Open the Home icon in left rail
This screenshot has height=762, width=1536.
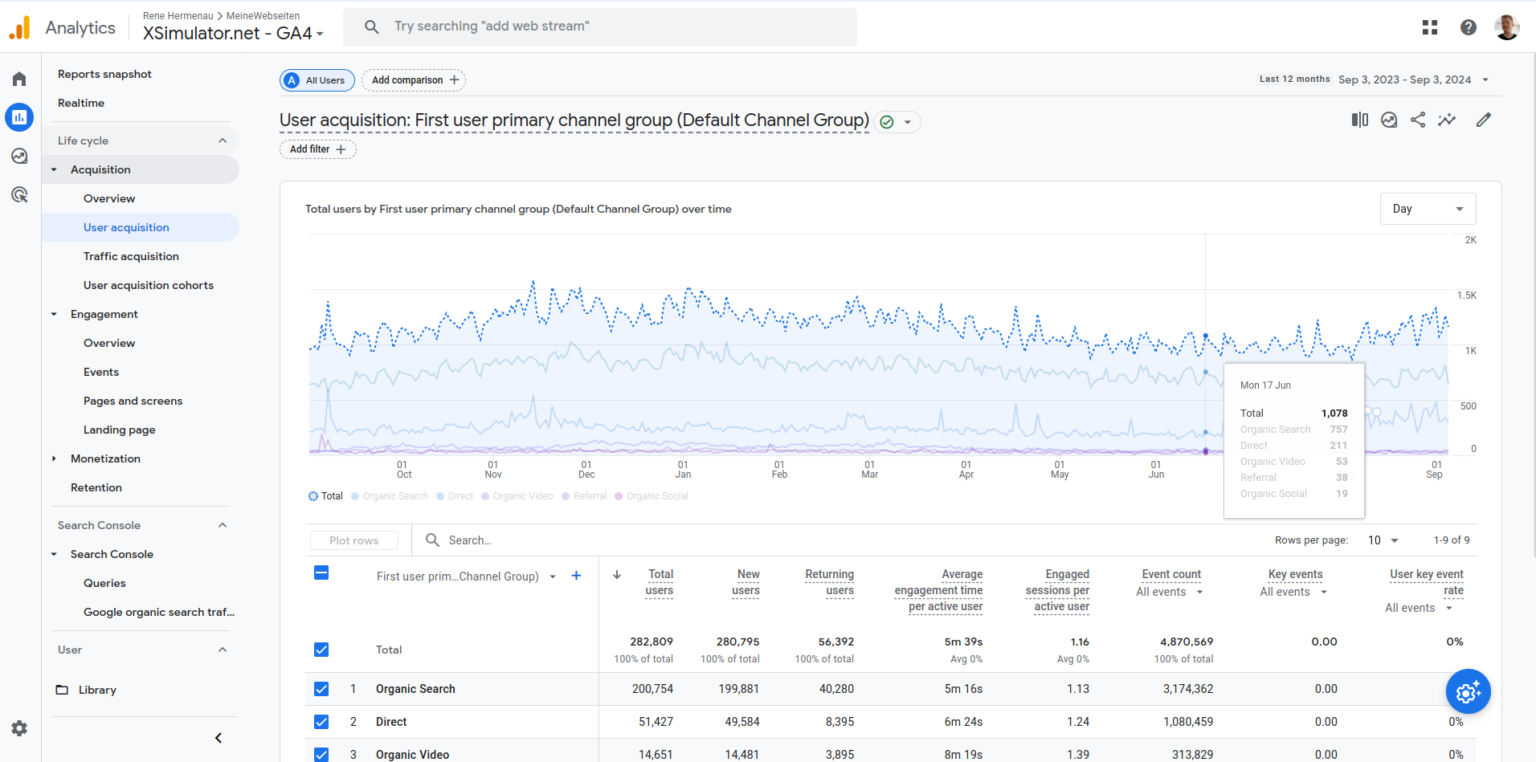19,79
